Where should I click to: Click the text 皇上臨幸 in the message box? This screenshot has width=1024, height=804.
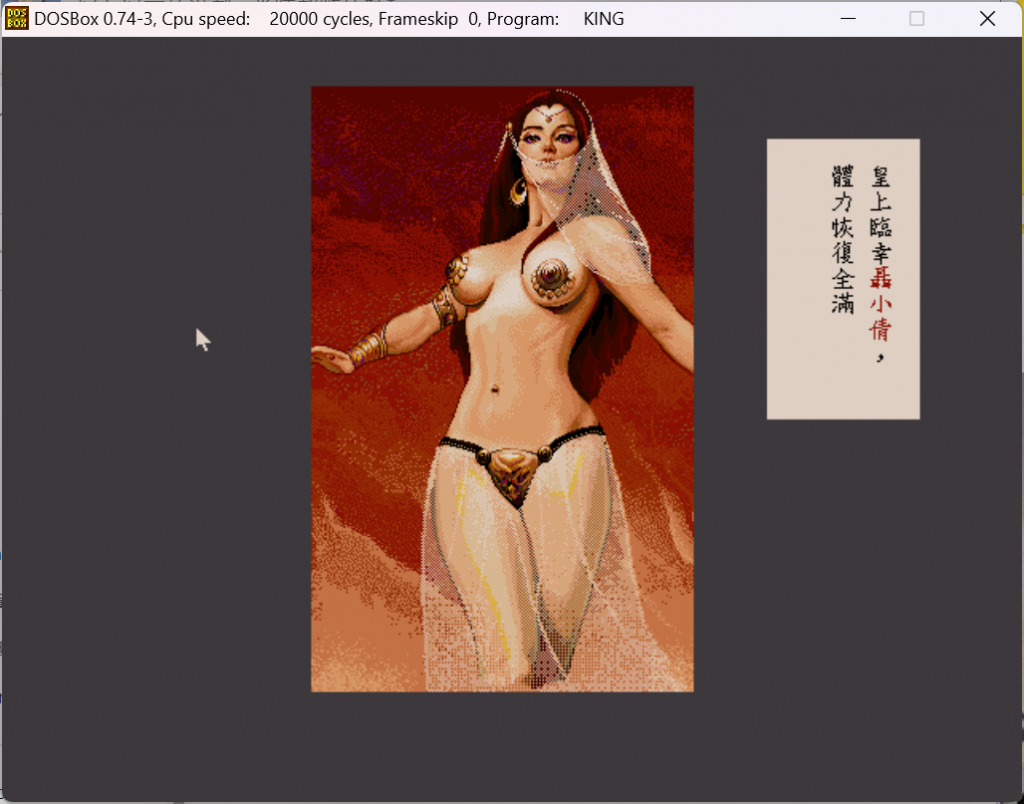pos(880,215)
